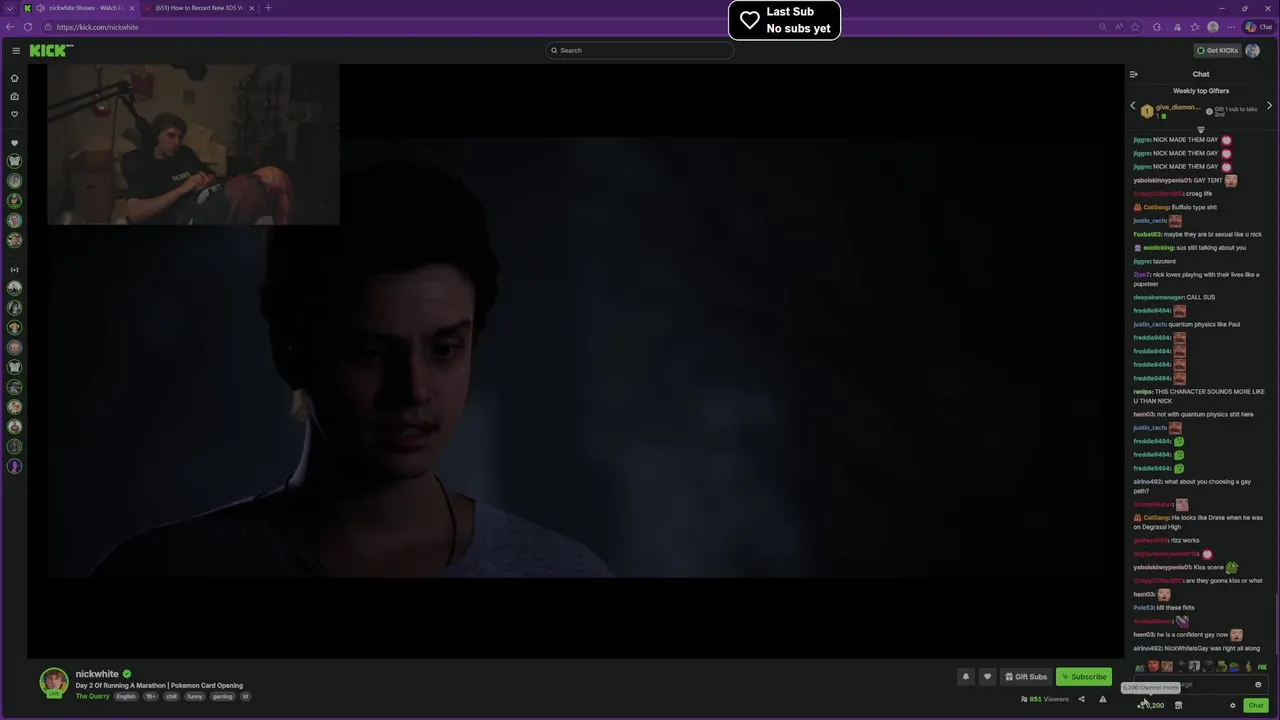Collapse the chat panel arrow icon
The height and width of the screenshot is (720, 1280).
pyautogui.click(x=1133, y=74)
